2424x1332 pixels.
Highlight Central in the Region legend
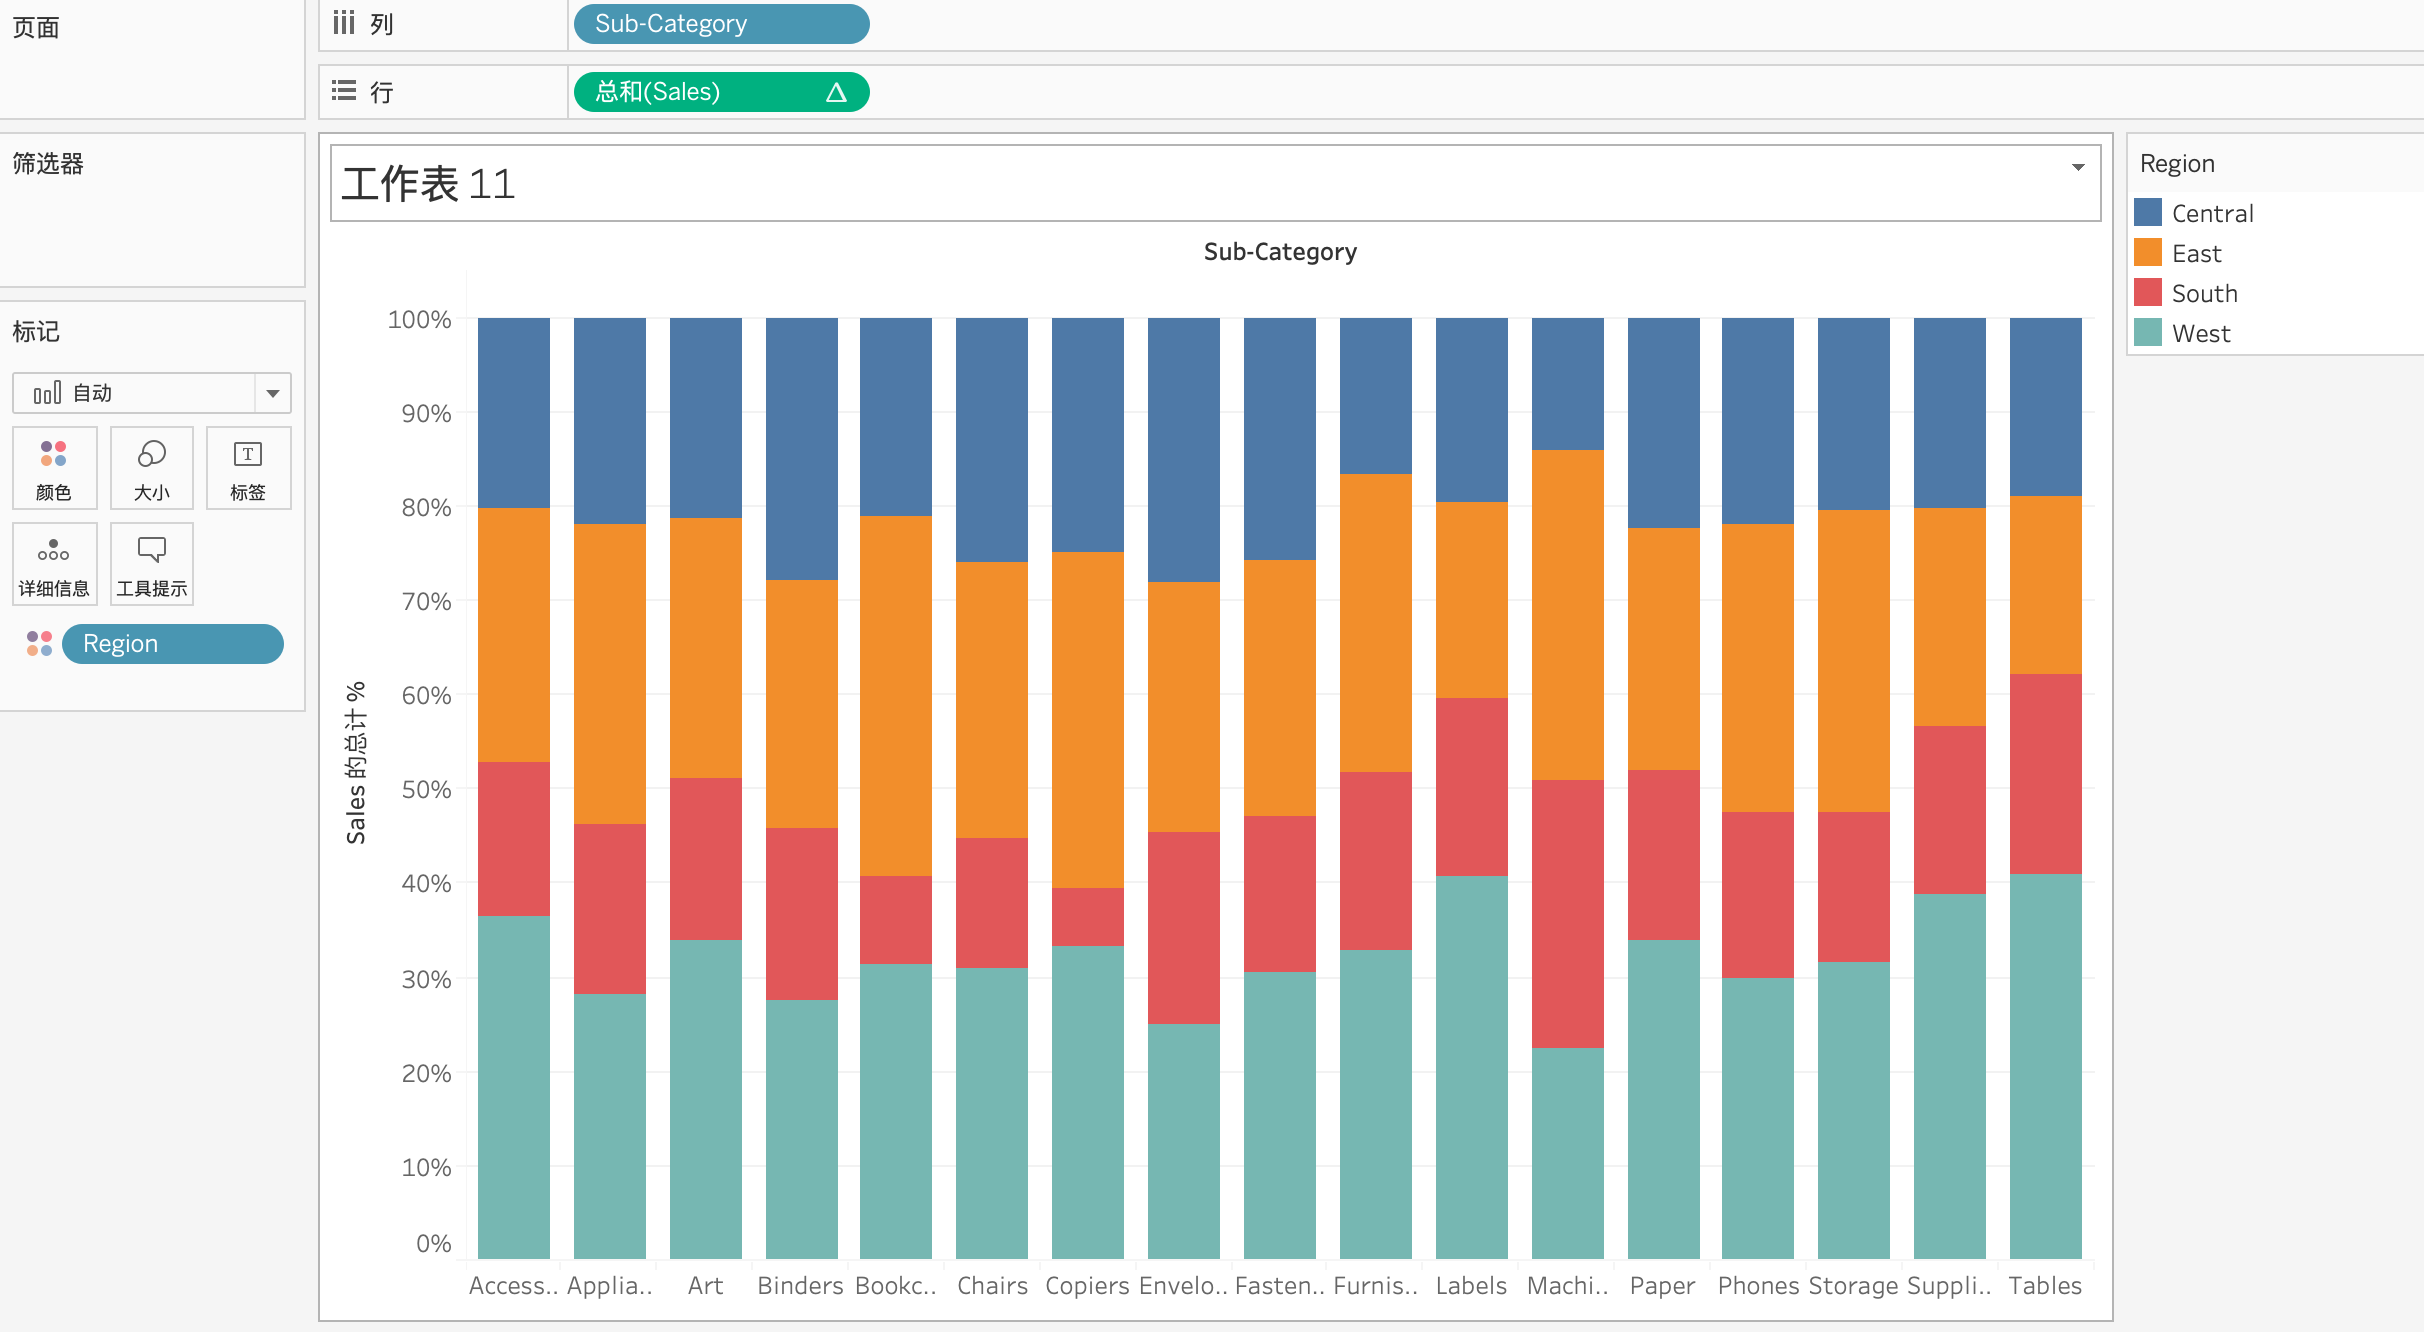click(x=2212, y=213)
